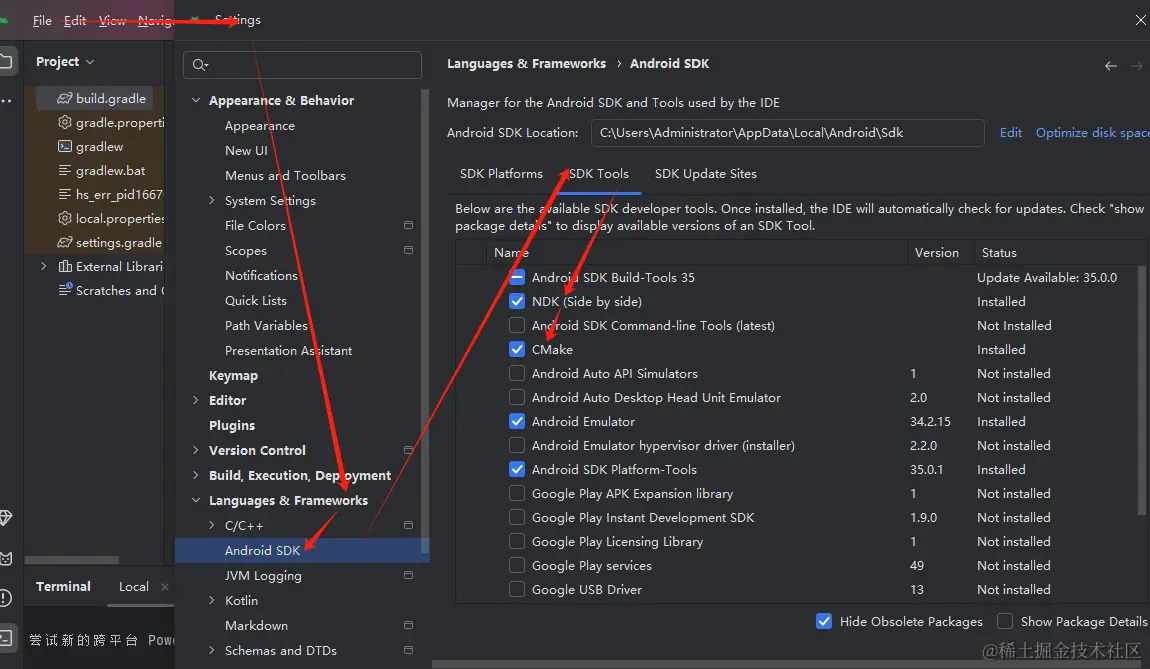Click the local.properties file icon

pyautogui.click(x=65, y=218)
